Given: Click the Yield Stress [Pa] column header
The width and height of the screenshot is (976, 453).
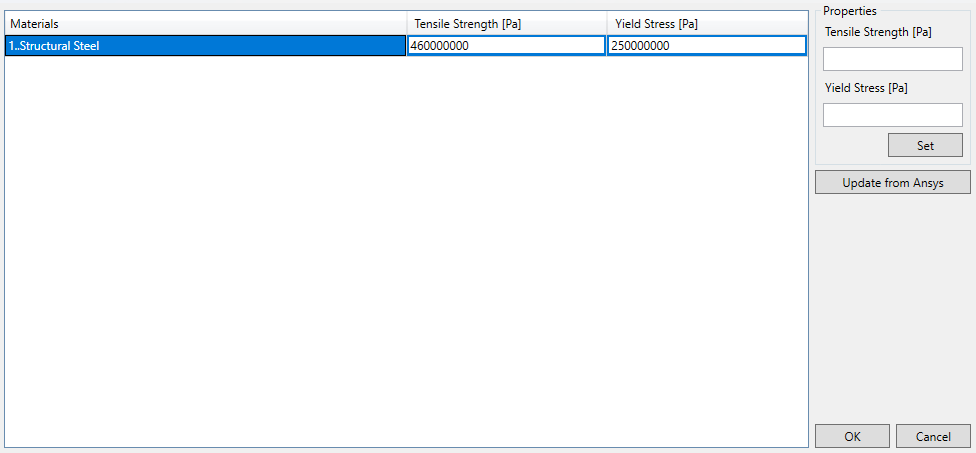Looking at the screenshot, I should [x=706, y=23].
